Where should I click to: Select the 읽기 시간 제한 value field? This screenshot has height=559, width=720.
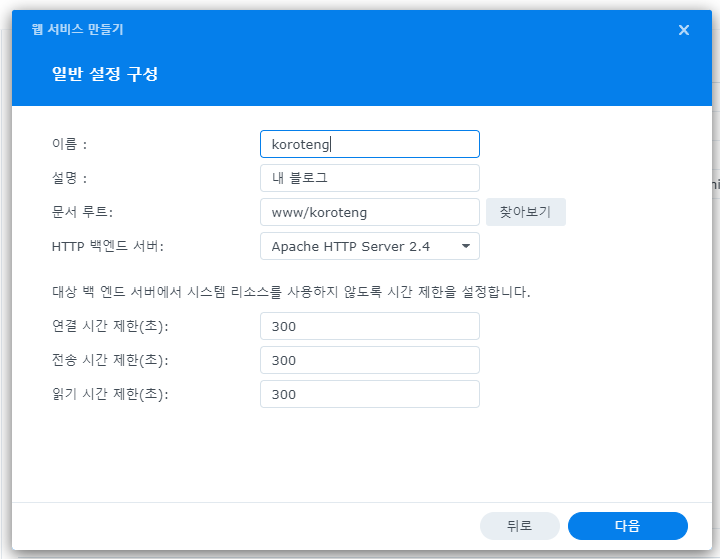click(x=370, y=394)
